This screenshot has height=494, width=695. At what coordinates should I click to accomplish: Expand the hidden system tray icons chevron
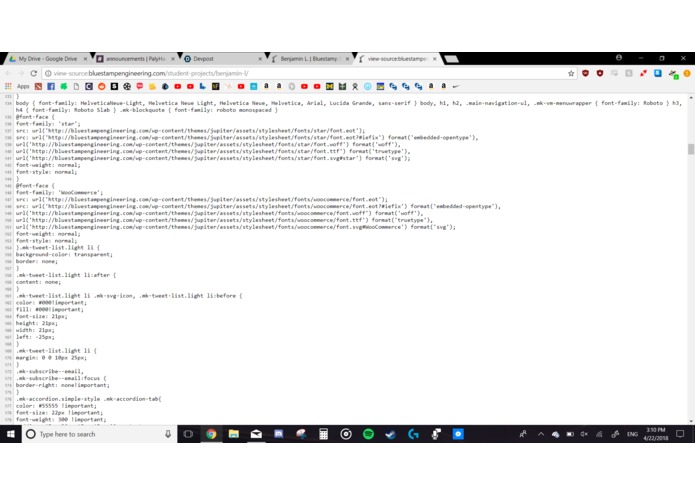point(541,434)
